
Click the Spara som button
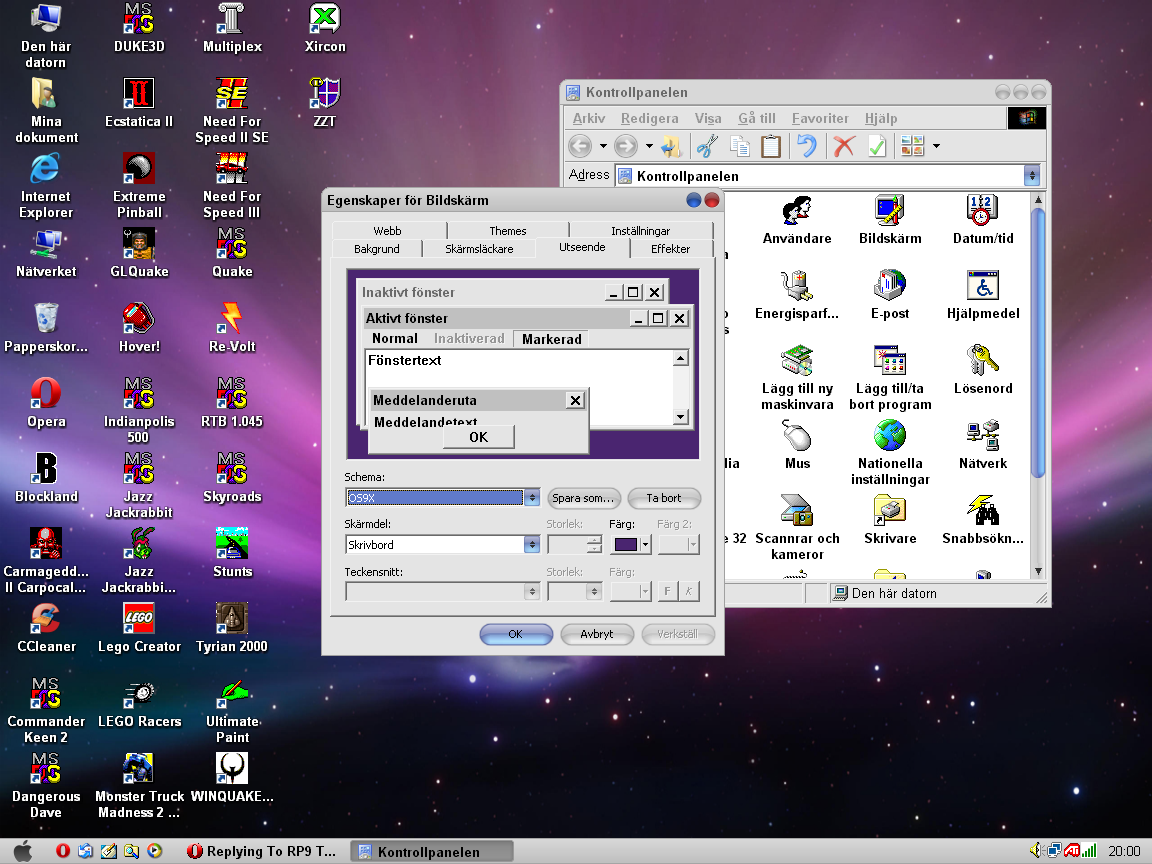point(582,497)
